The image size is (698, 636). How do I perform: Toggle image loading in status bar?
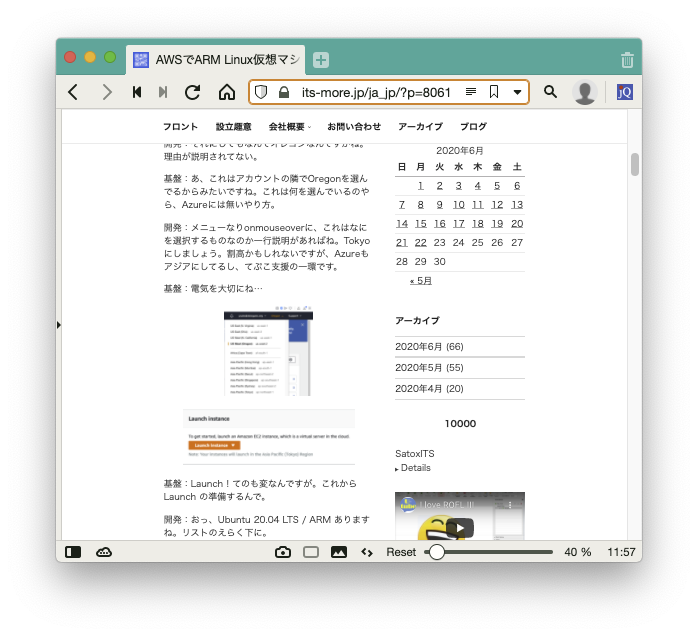tap(339, 552)
